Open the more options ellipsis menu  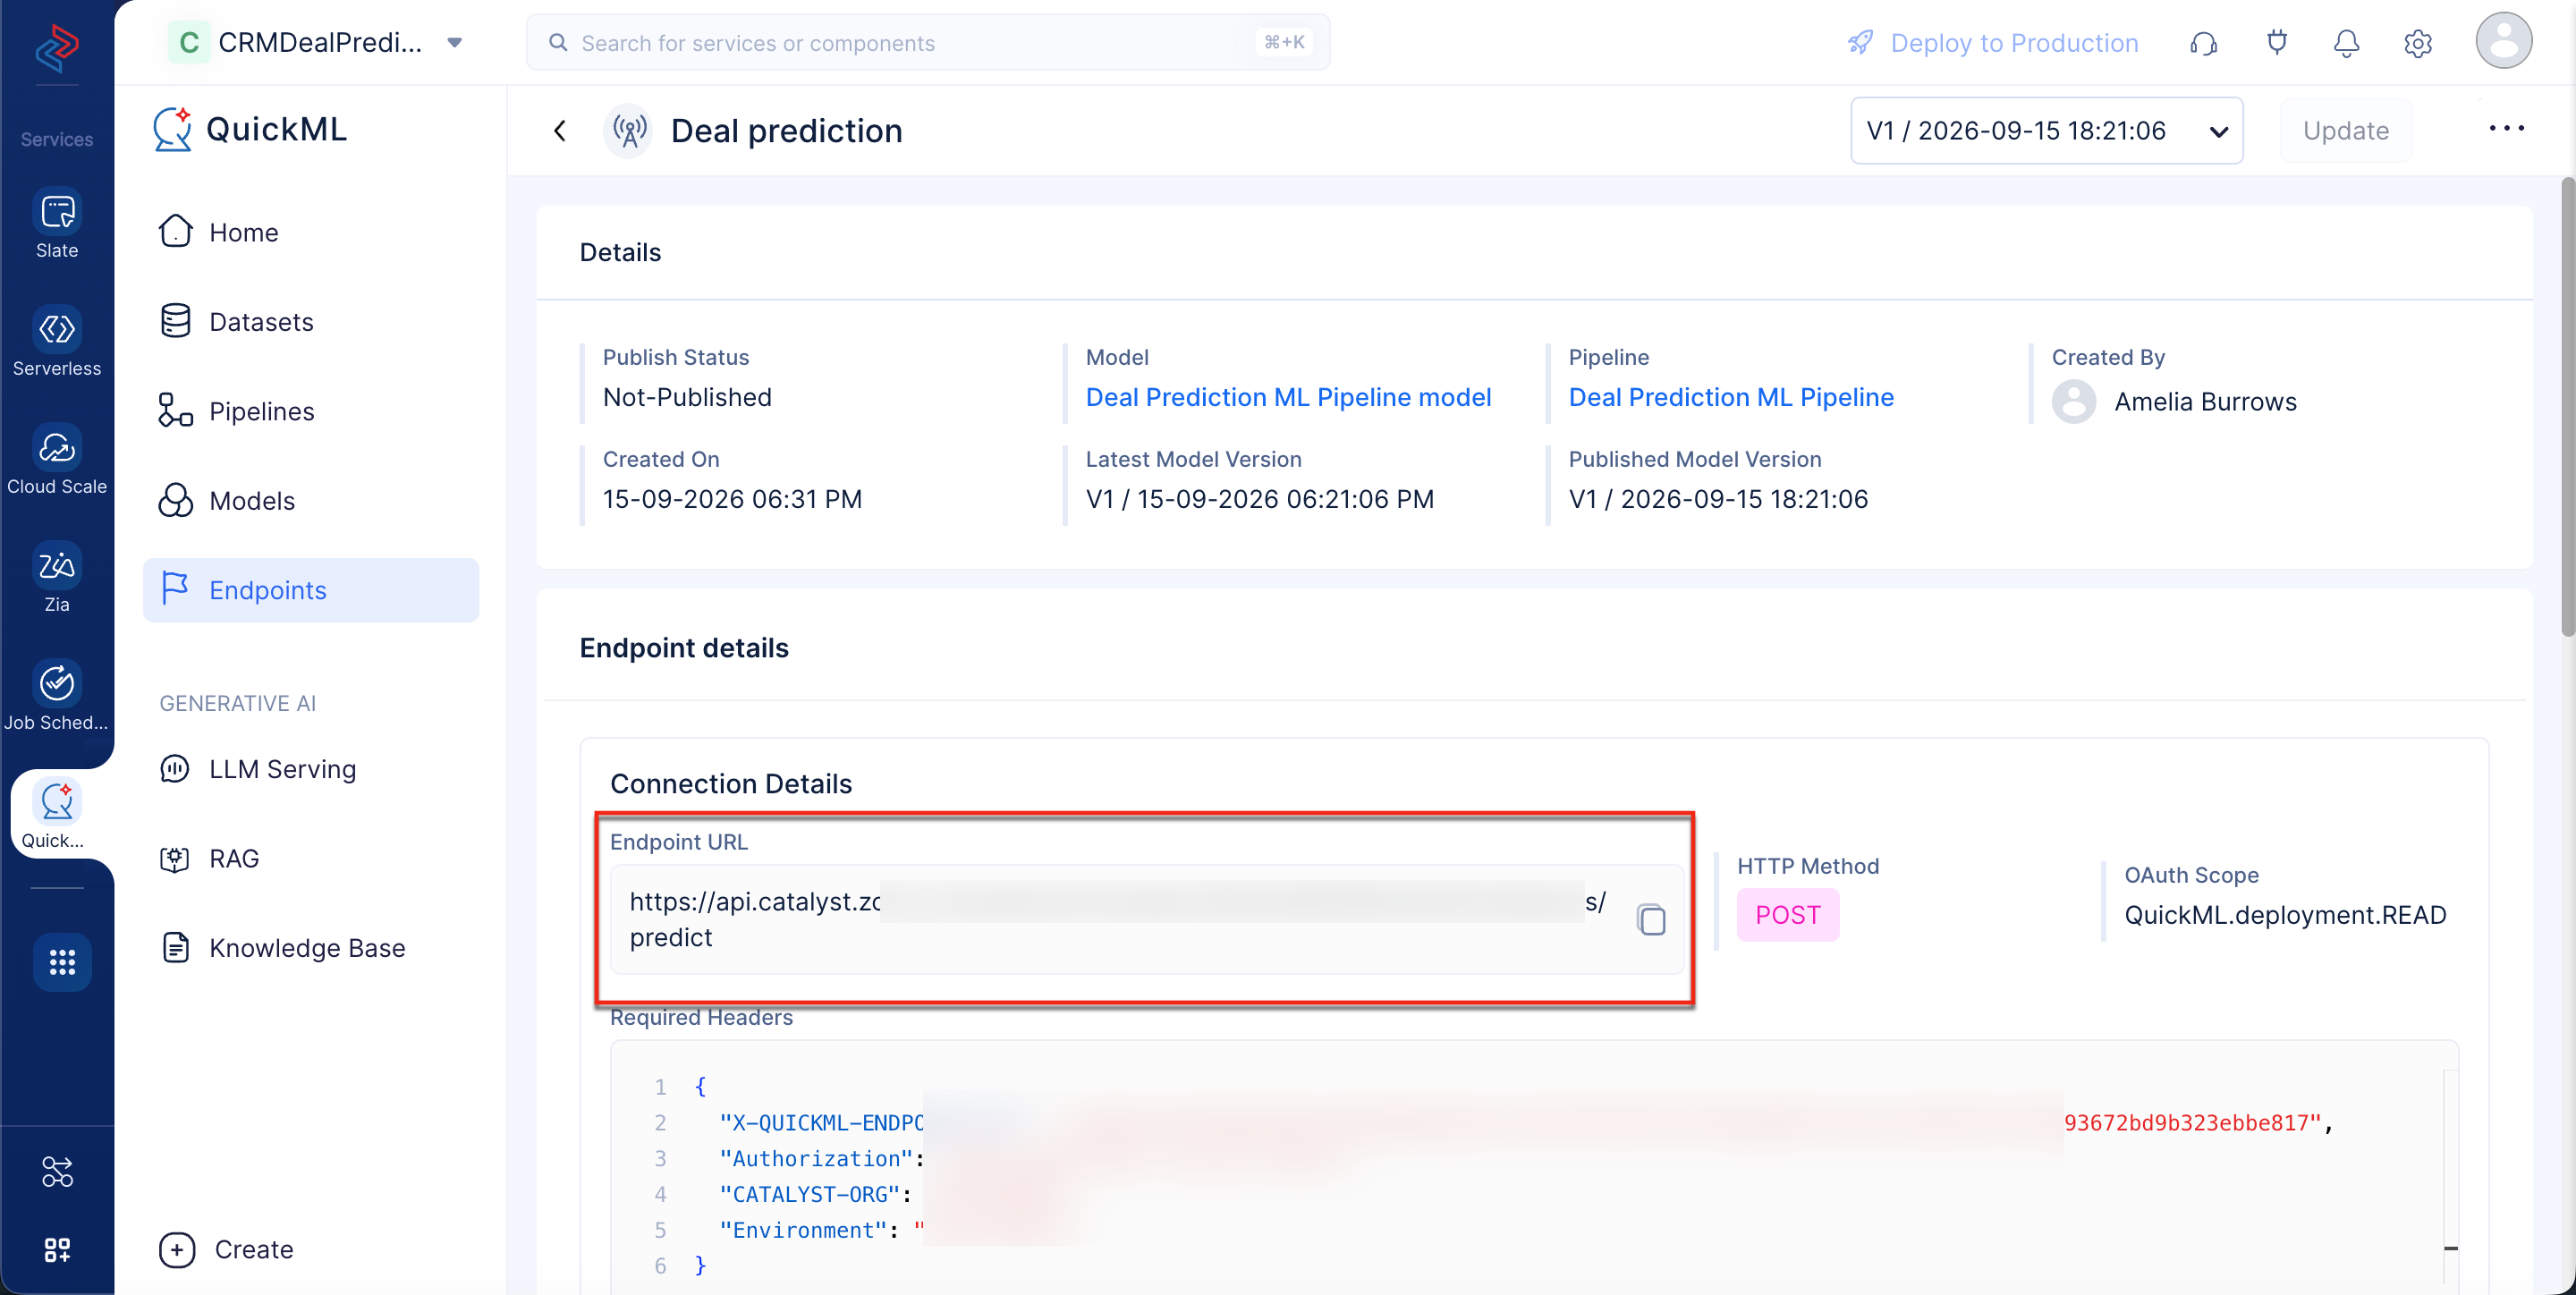tap(2506, 128)
